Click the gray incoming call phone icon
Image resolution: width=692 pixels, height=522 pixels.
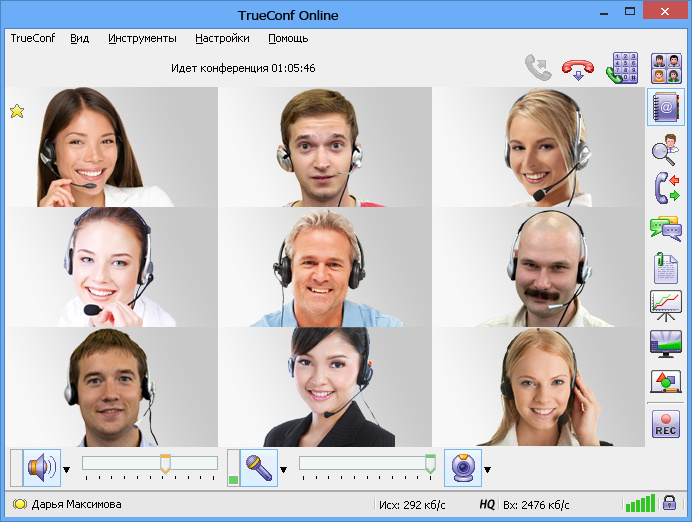(x=538, y=68)
